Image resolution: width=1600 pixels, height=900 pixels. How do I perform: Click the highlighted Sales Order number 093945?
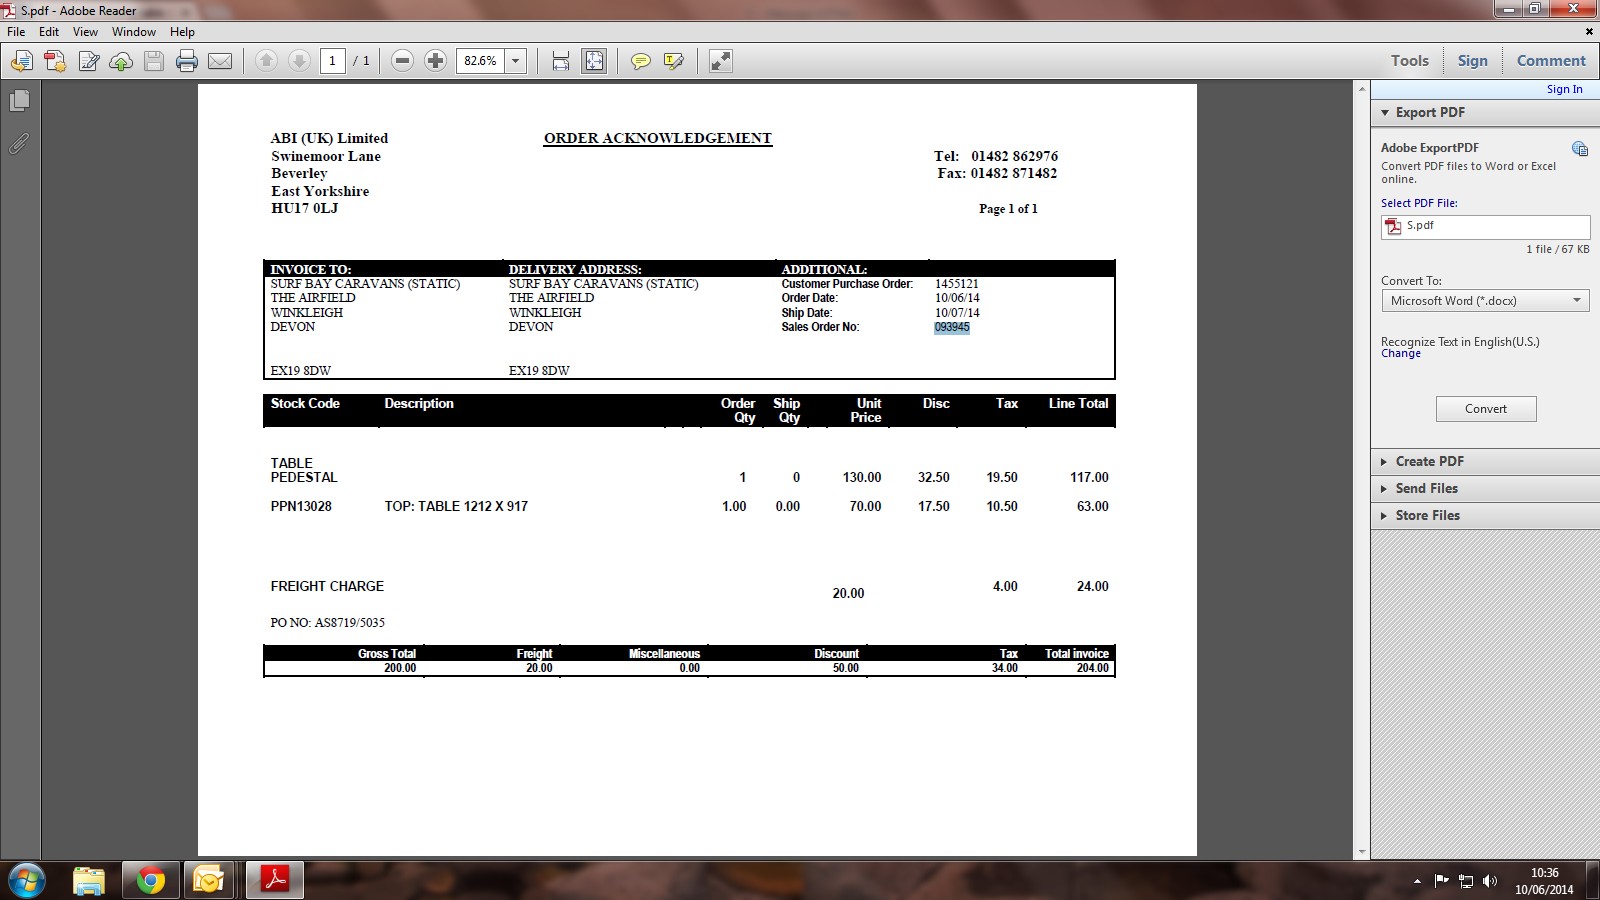tap(952, 327)
